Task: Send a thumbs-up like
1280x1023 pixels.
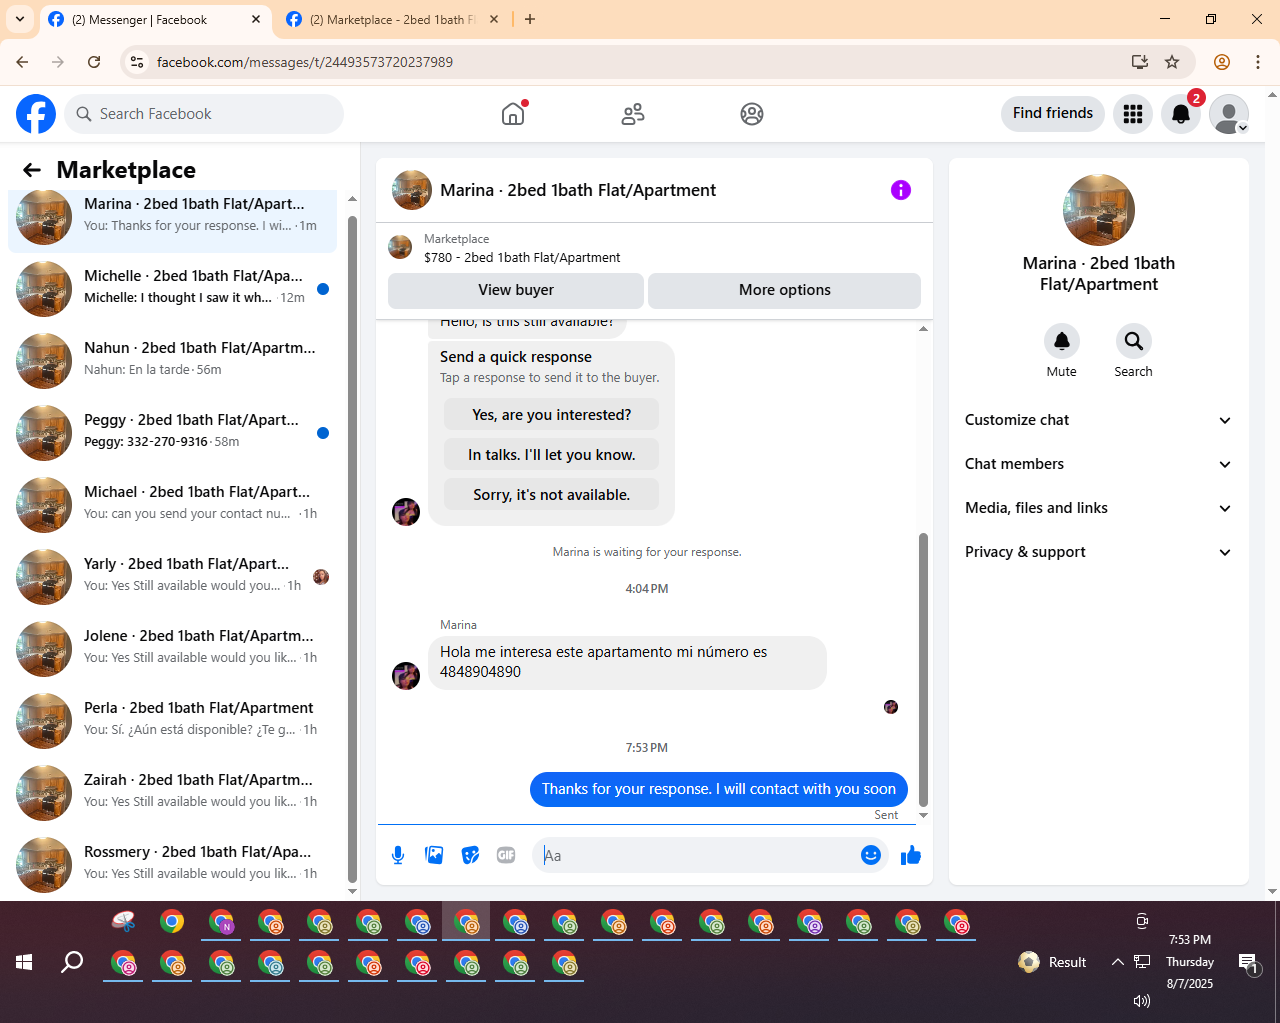Action: [911, 855]
